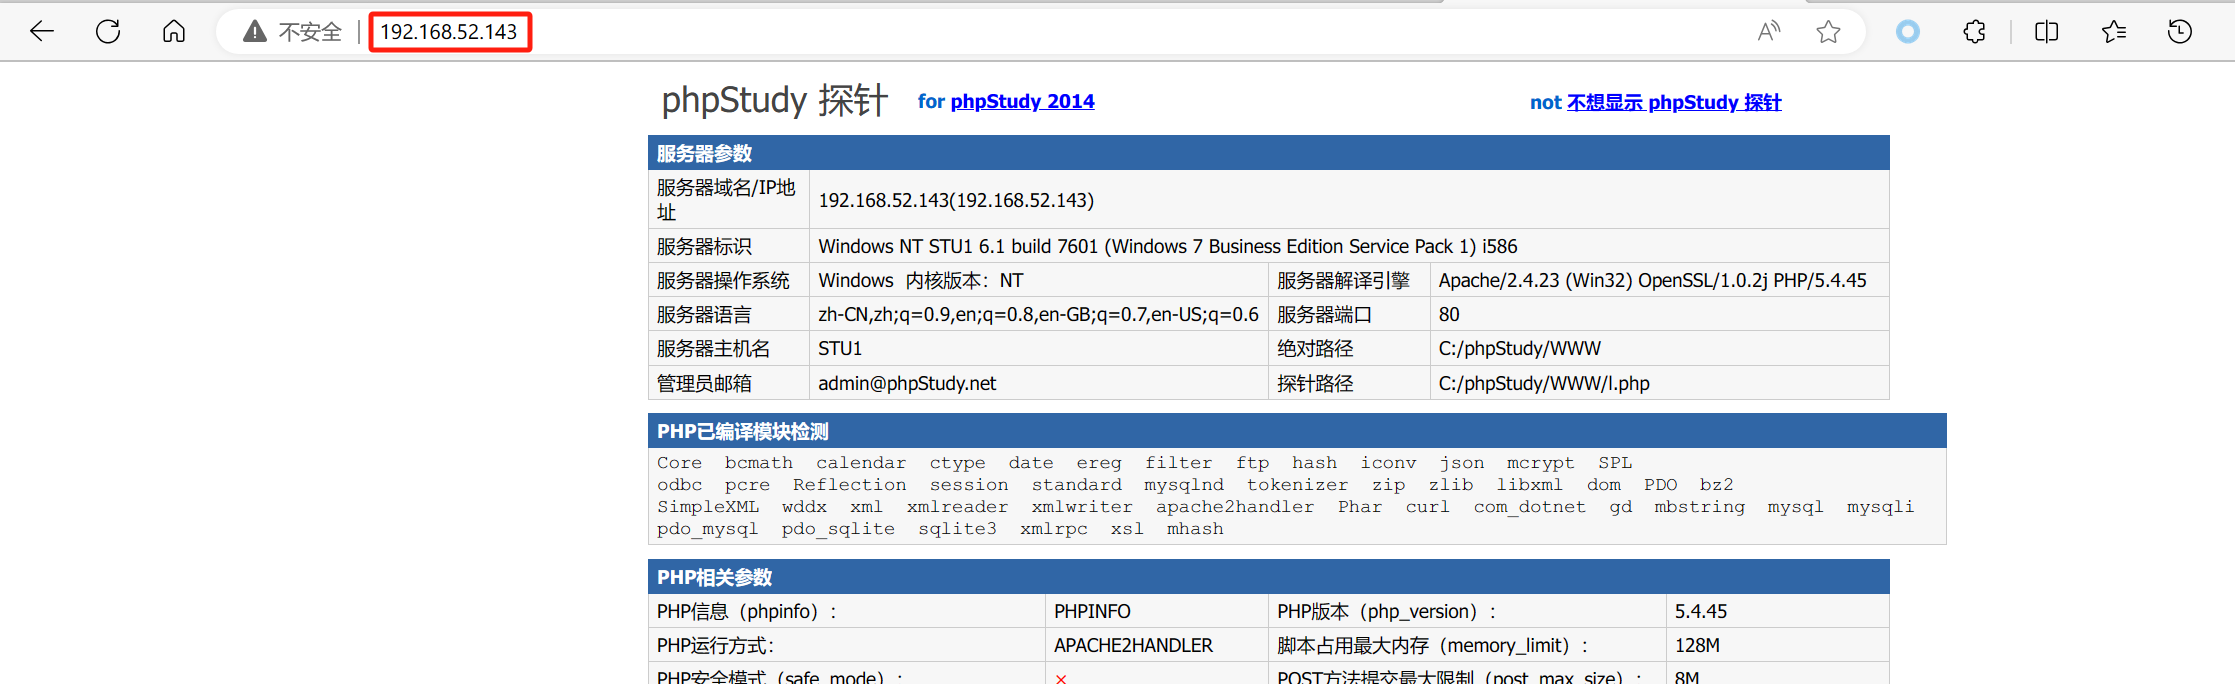
Task: Select the pdo_mysql module name
Action: [x=707, y=529]
